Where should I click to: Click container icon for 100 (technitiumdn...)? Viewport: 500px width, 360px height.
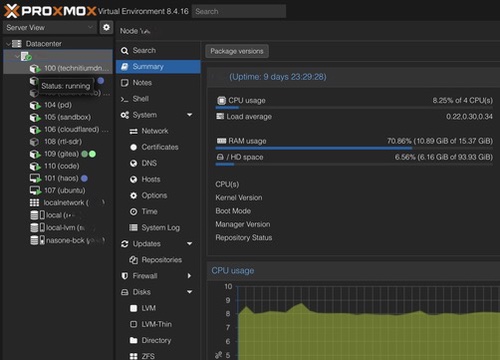[x=35, y=68]
